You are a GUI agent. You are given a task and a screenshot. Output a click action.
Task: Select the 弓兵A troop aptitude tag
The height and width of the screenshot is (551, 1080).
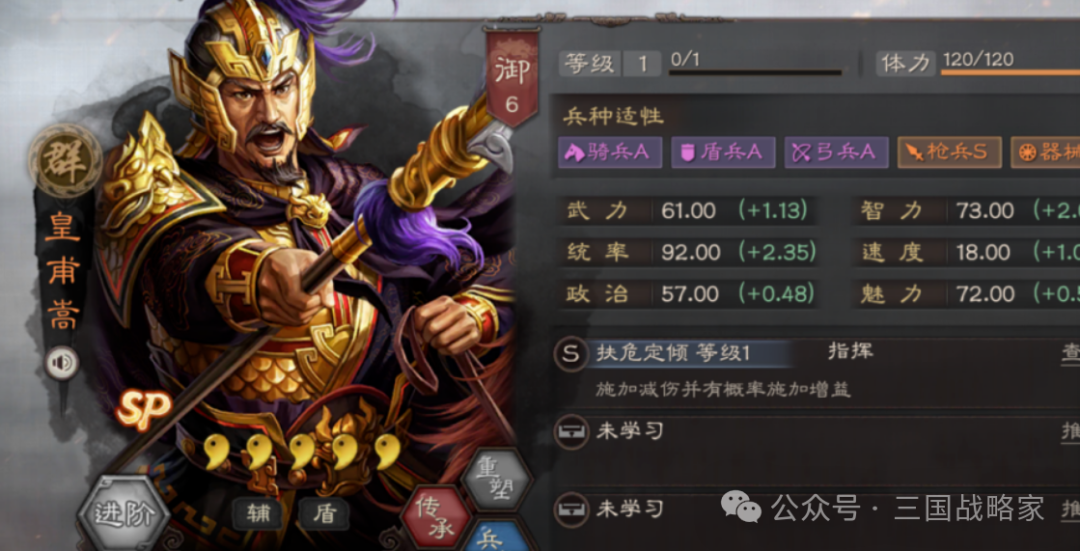836,152
